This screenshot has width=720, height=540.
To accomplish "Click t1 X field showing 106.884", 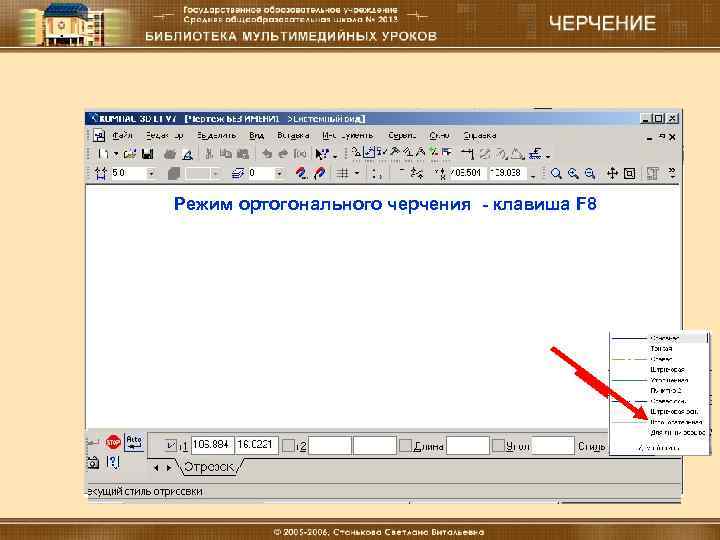I will tap(212, 445).
